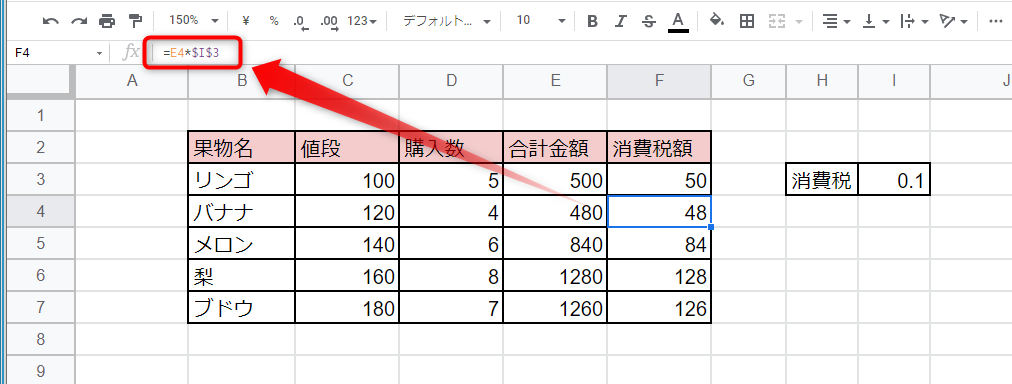This screenshot has height=384, width=1012.
Task: Click the Undo icon
Action: (50, 21)
